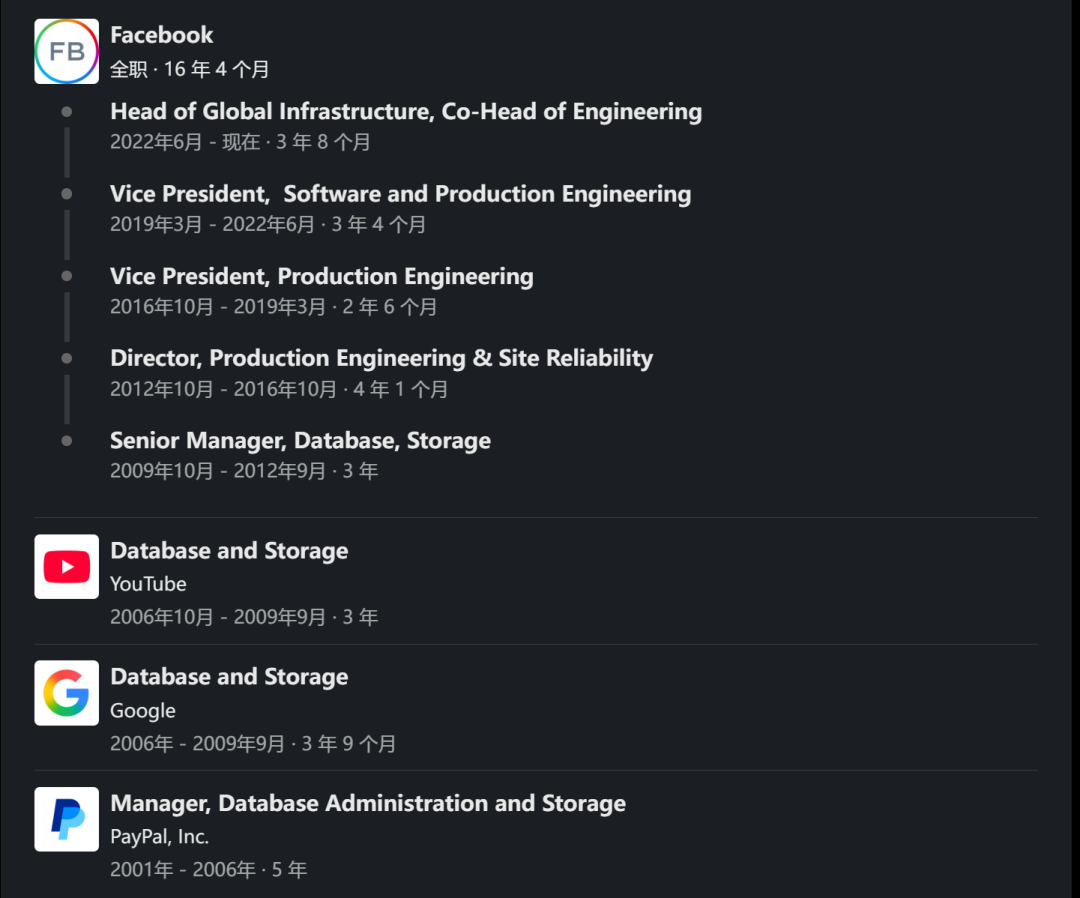
Task: Click the PayPal, Inc. company name
Action: pyautogui.click(x=159, y=837)
